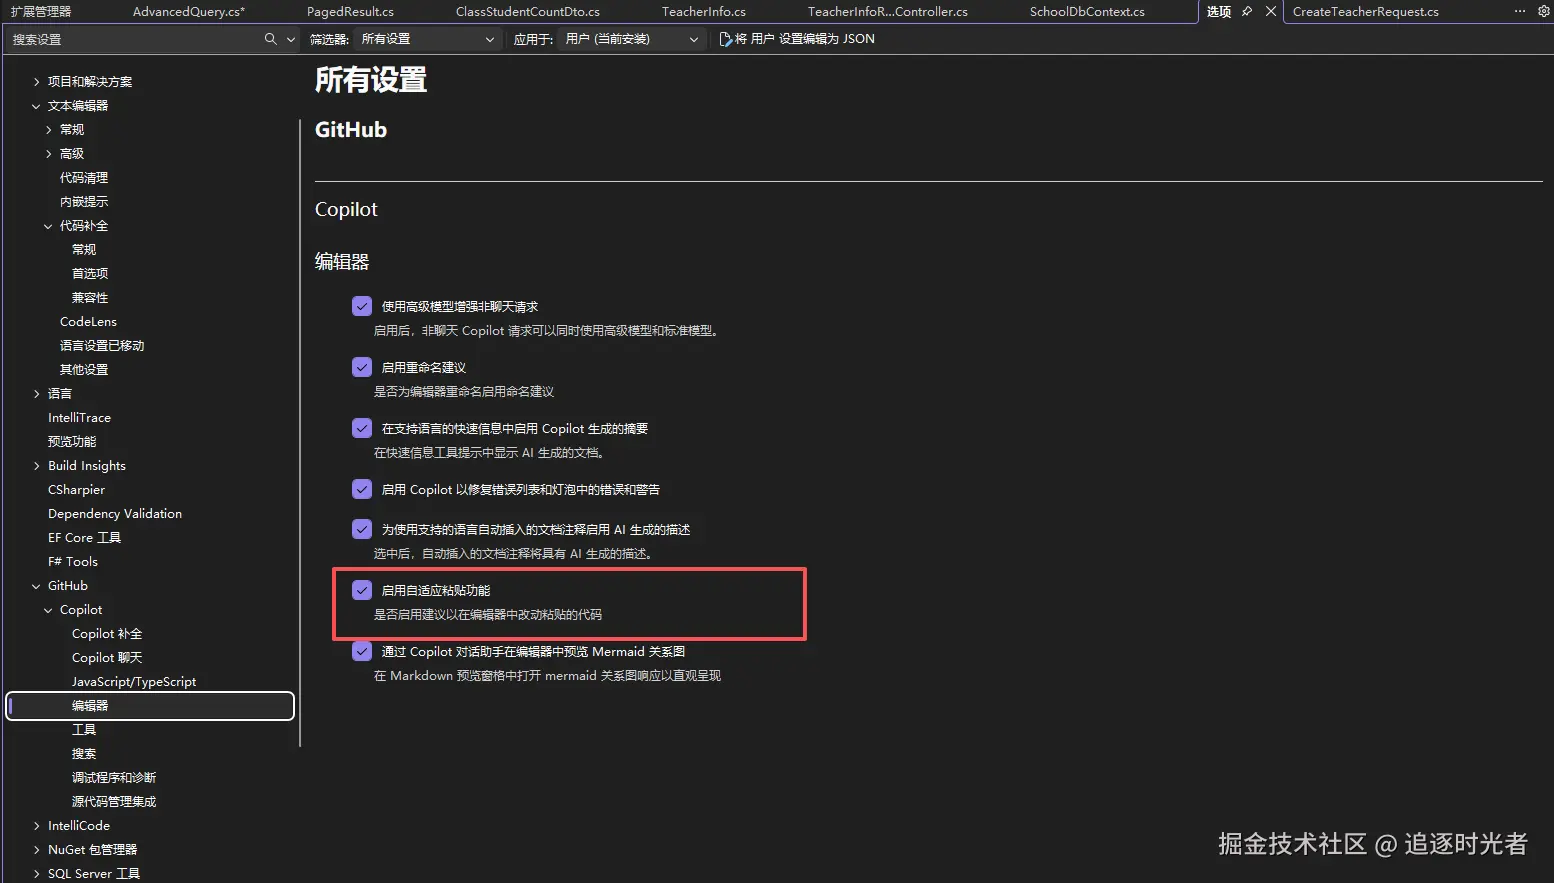Switch to the AdvancedQuery.cs tab
1554x883 pixels.
click(189, 12)
